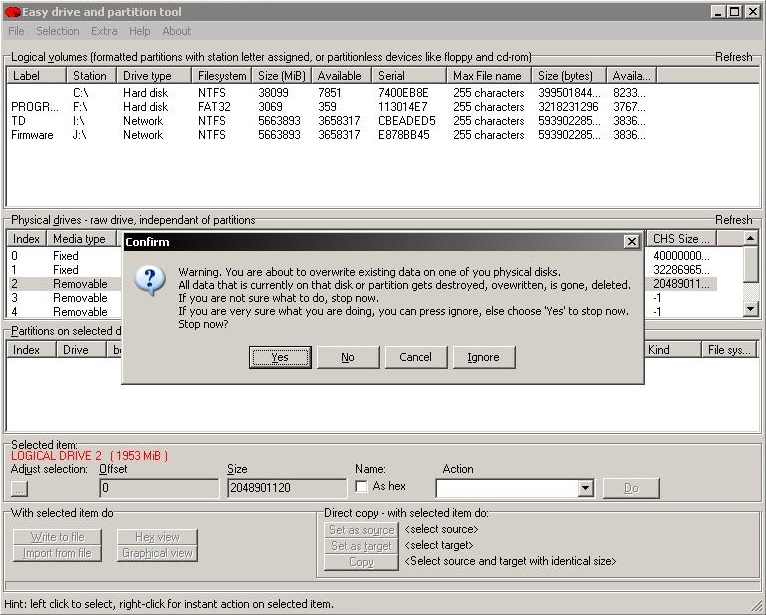Refresh the logical volumes list
Screen dimensions: 766x615
[x=733, y=57]
